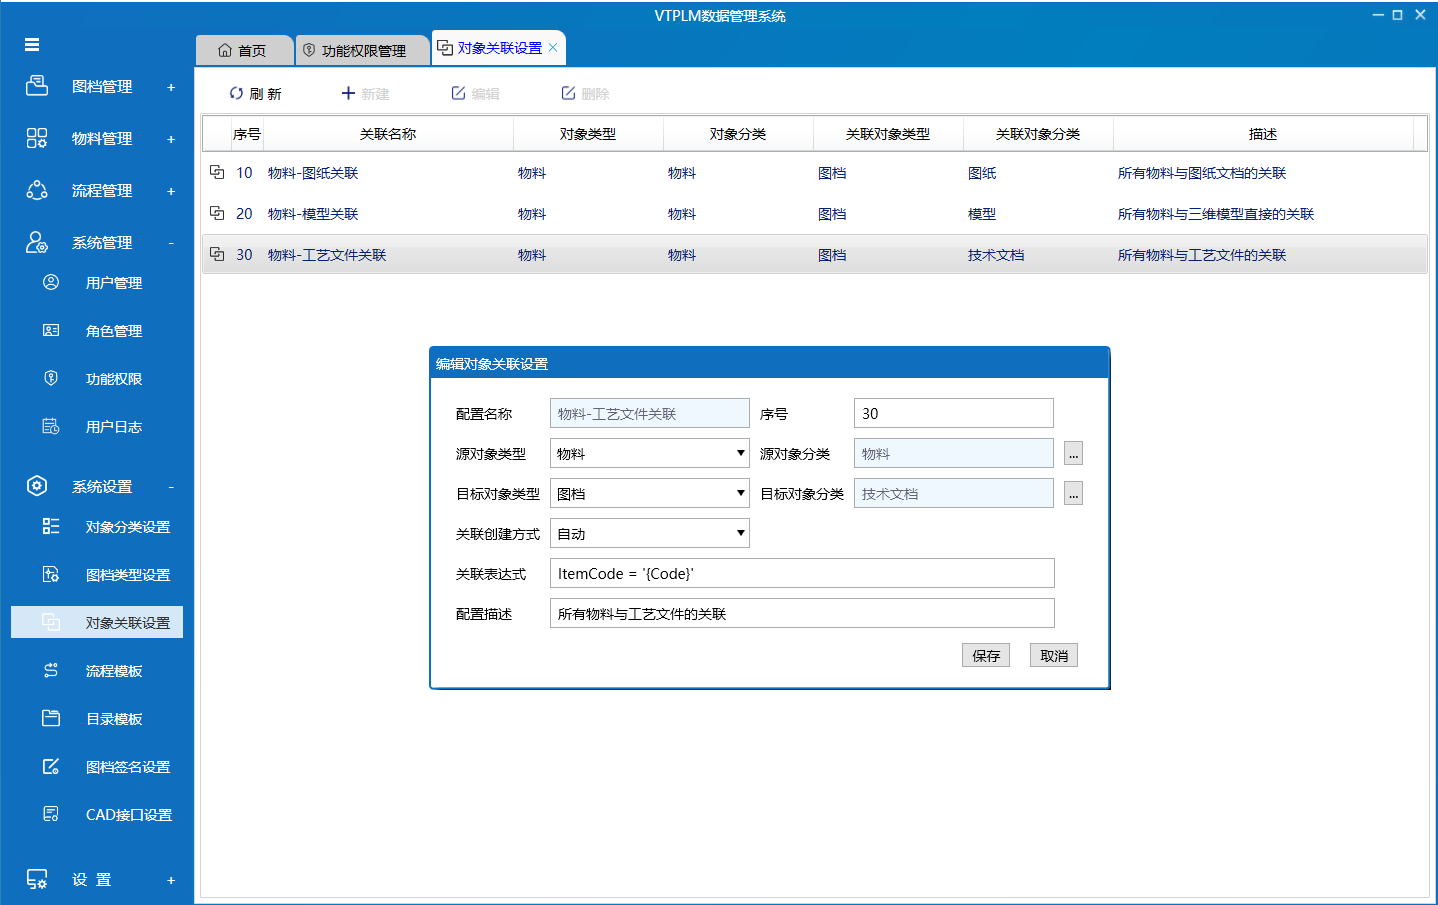Switch to the 首页 tab
The height and width of the screenshot is (905, 1438).
tap(243, 50)
